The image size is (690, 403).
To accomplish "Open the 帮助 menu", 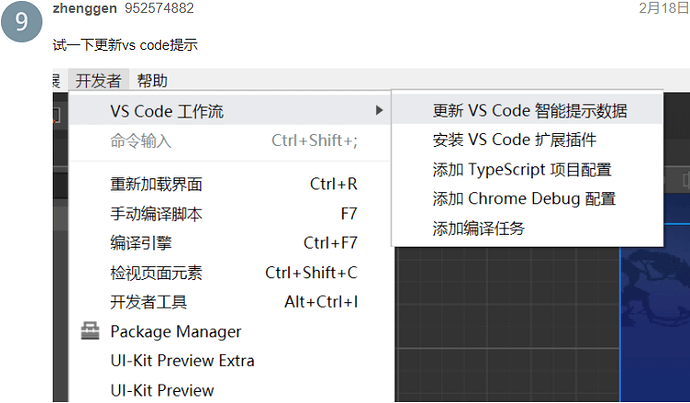I will click(x=152, y=81).
